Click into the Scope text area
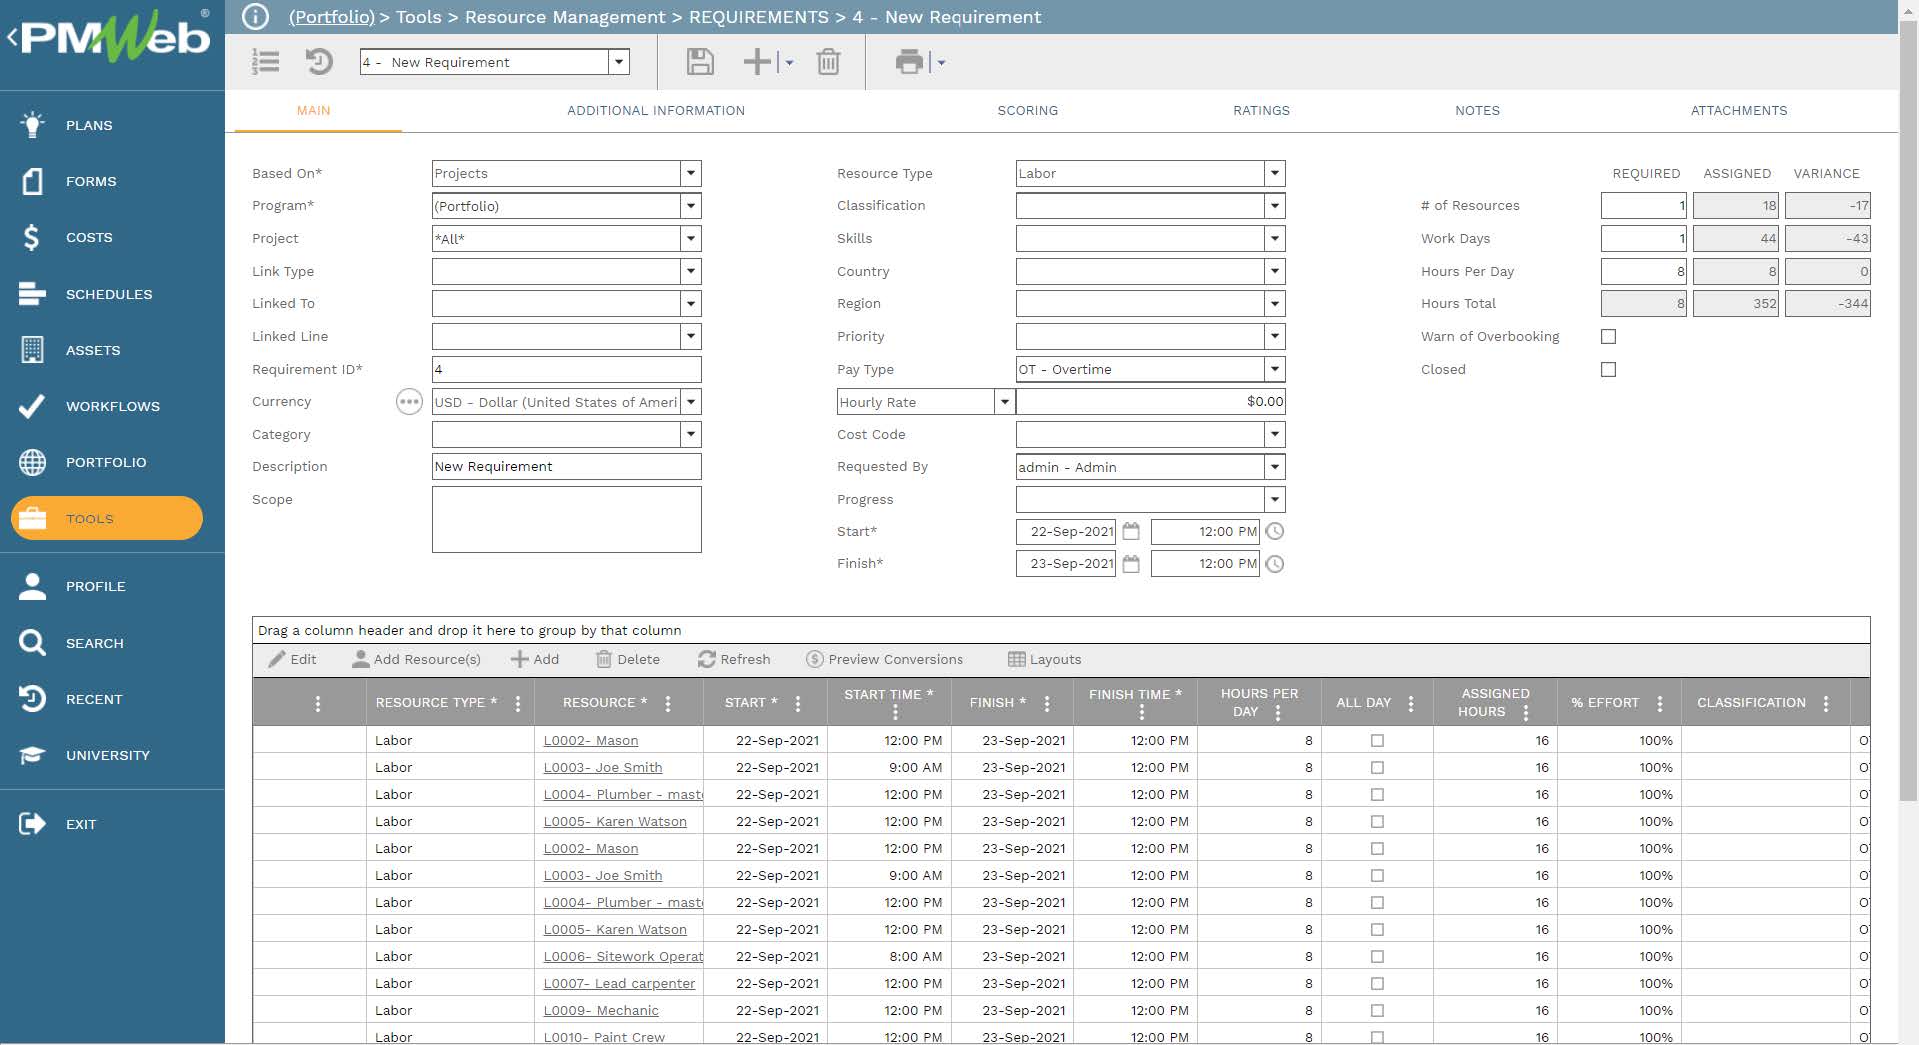Screen dimensions: 1919x1045 (566, 520)
